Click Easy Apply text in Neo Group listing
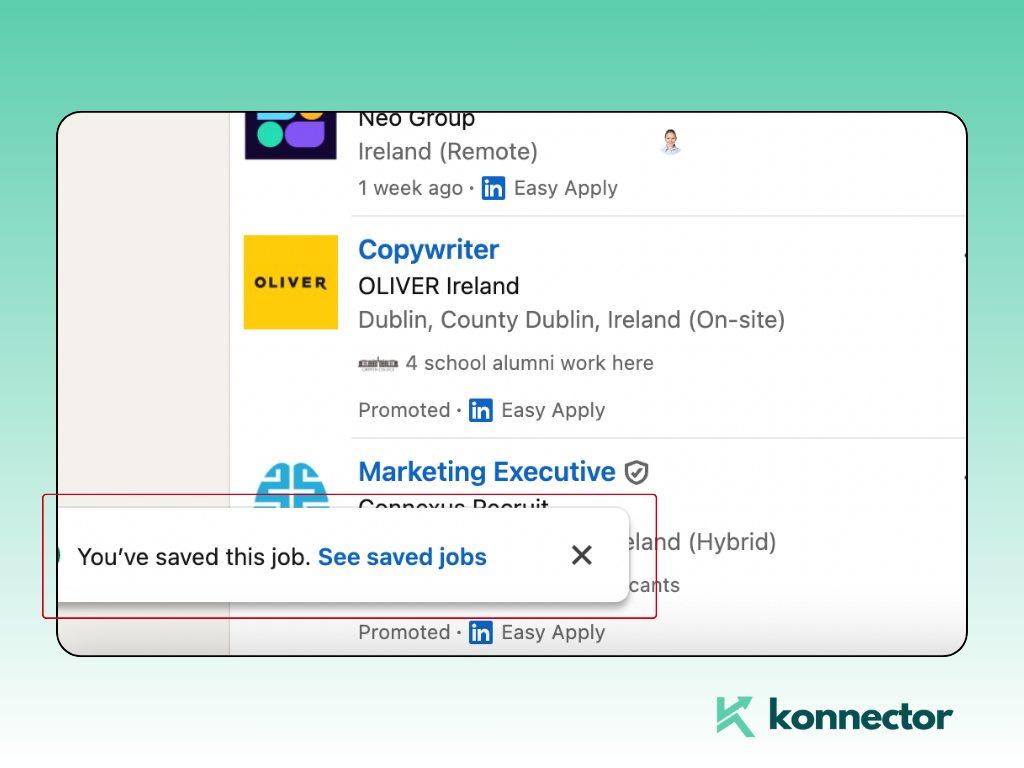 click(566, 189)
